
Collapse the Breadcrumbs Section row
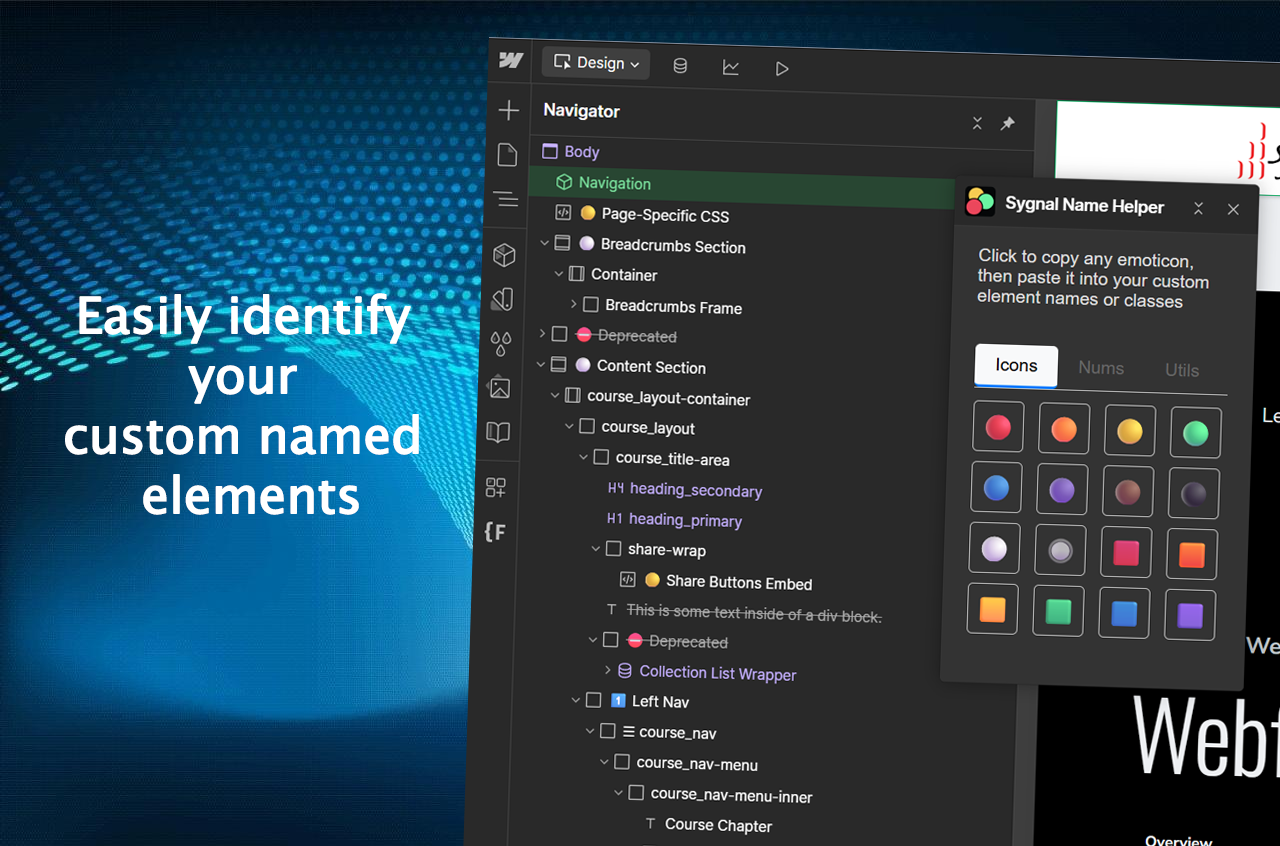tap(545, 243)
